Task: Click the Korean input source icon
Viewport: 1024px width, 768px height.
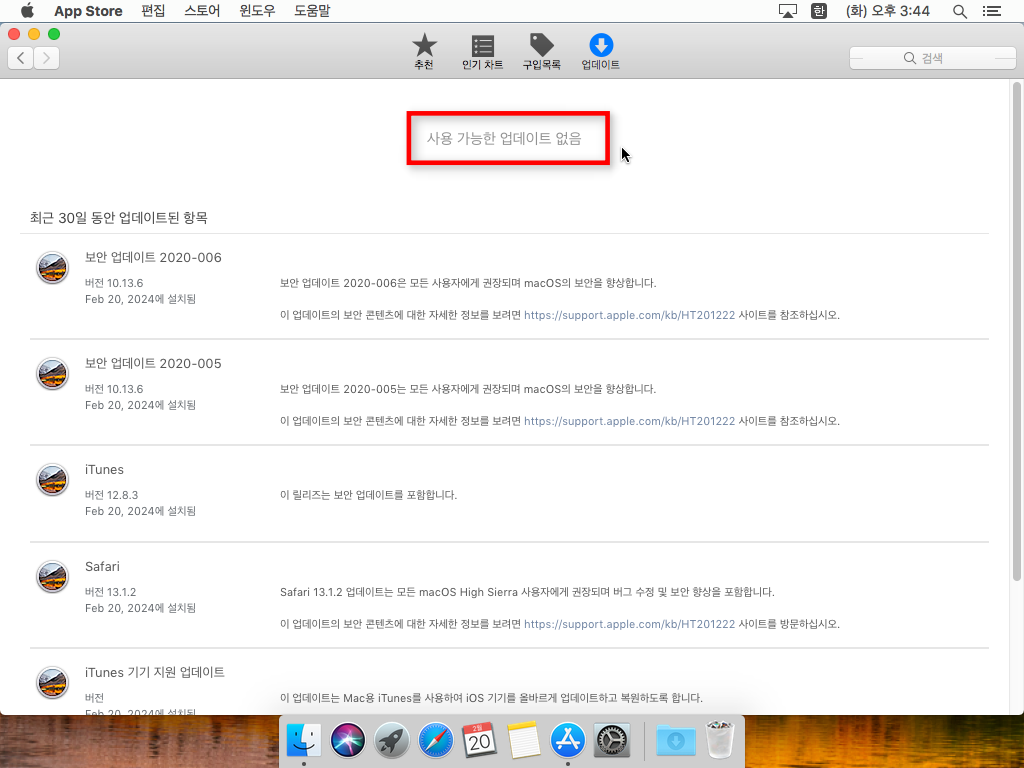Action: pos(818,10)
